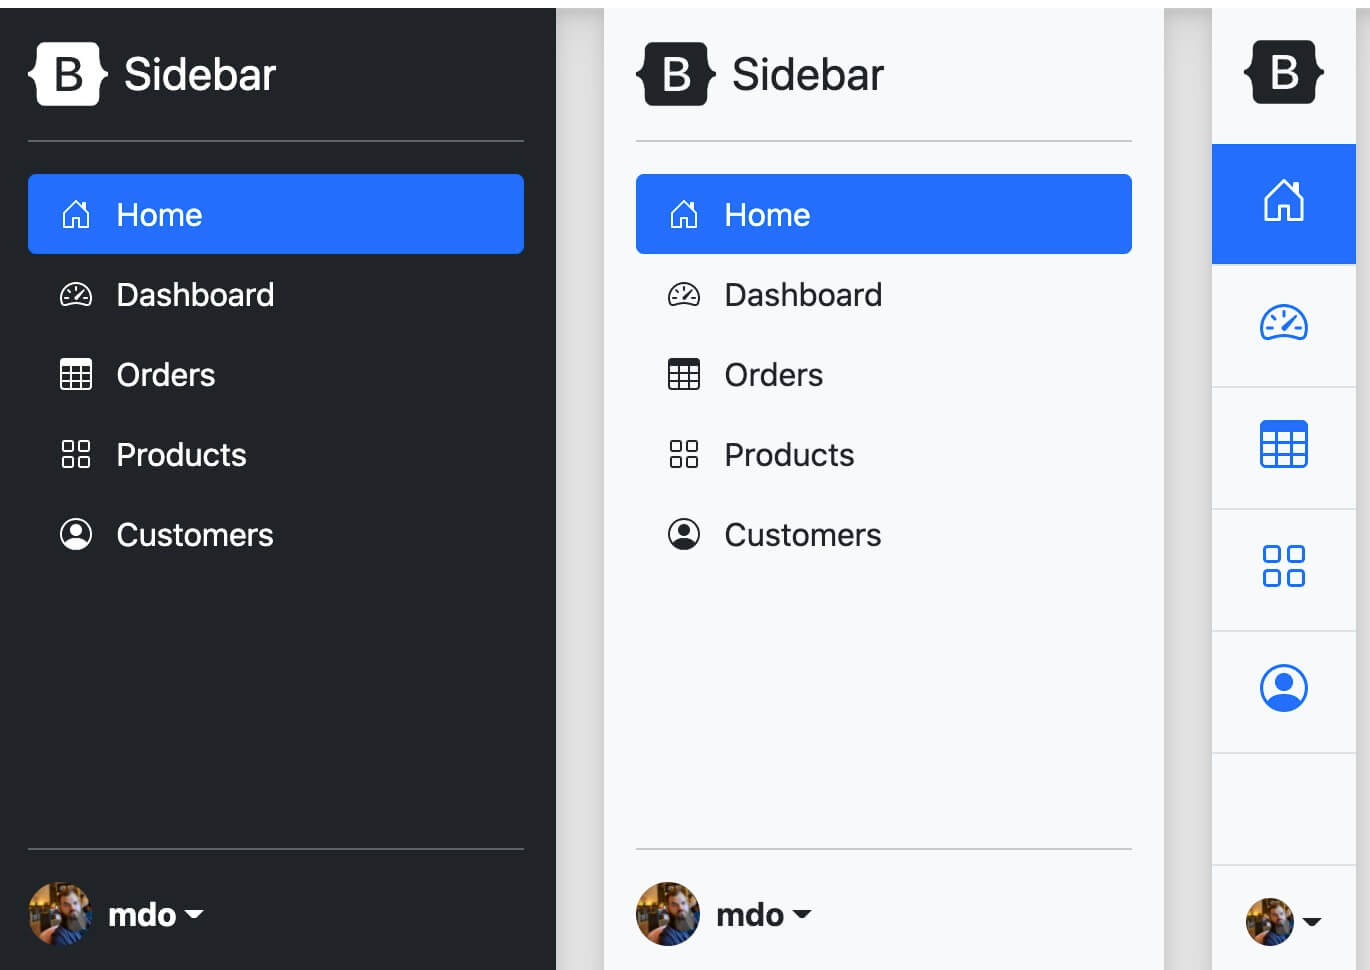Click the Bootstrap logo in the light sidebar

[676, 74]
